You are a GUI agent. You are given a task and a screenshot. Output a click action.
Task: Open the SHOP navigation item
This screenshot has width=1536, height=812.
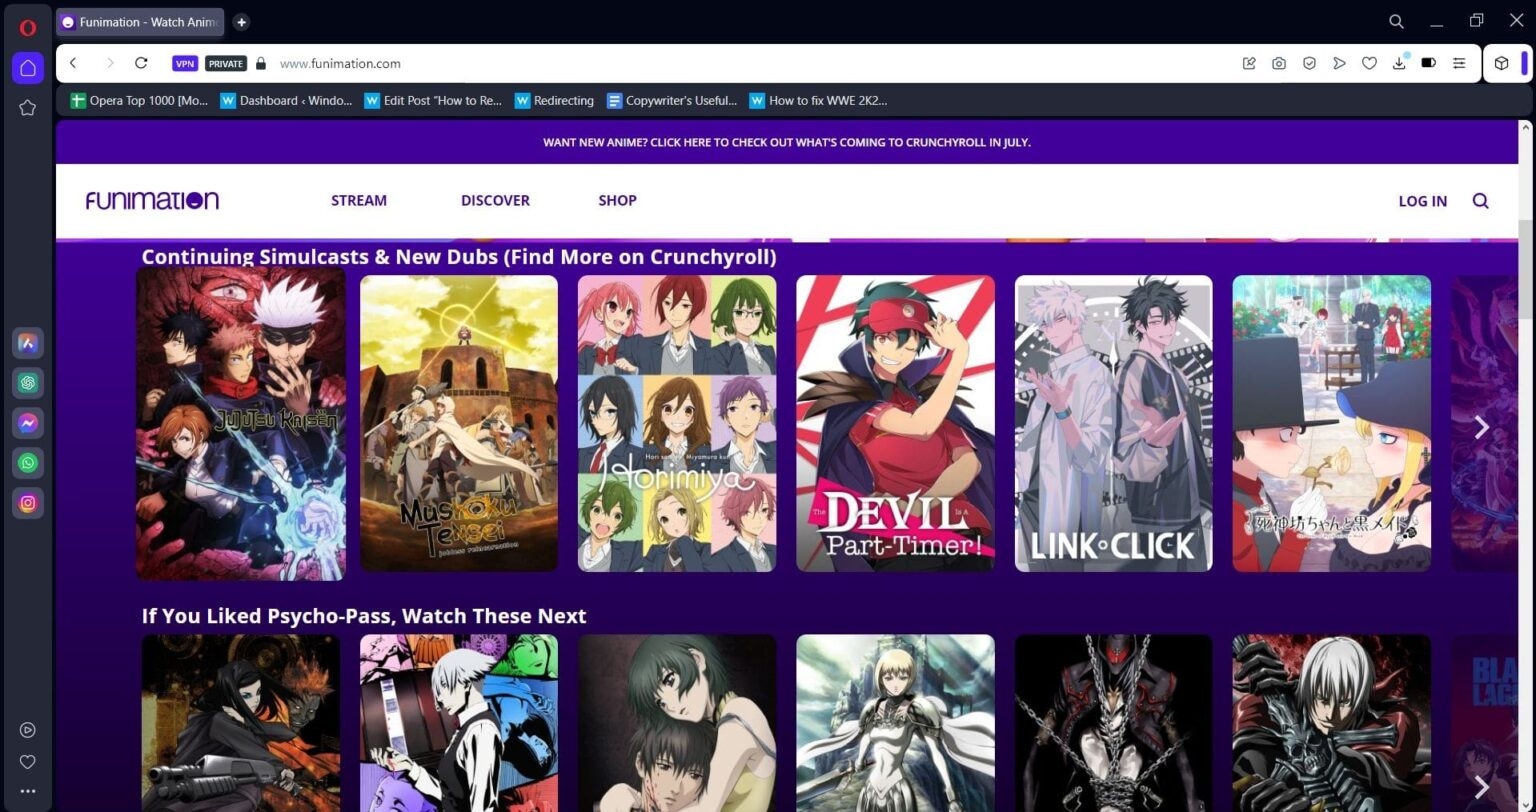pos(617,200)
